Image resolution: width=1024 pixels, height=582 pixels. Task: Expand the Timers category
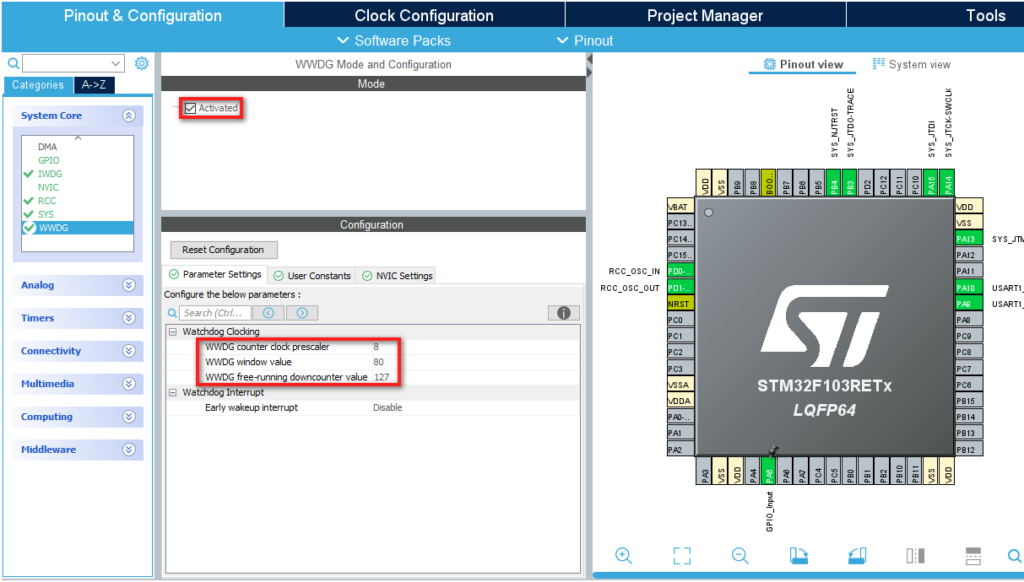pos(78,318)
